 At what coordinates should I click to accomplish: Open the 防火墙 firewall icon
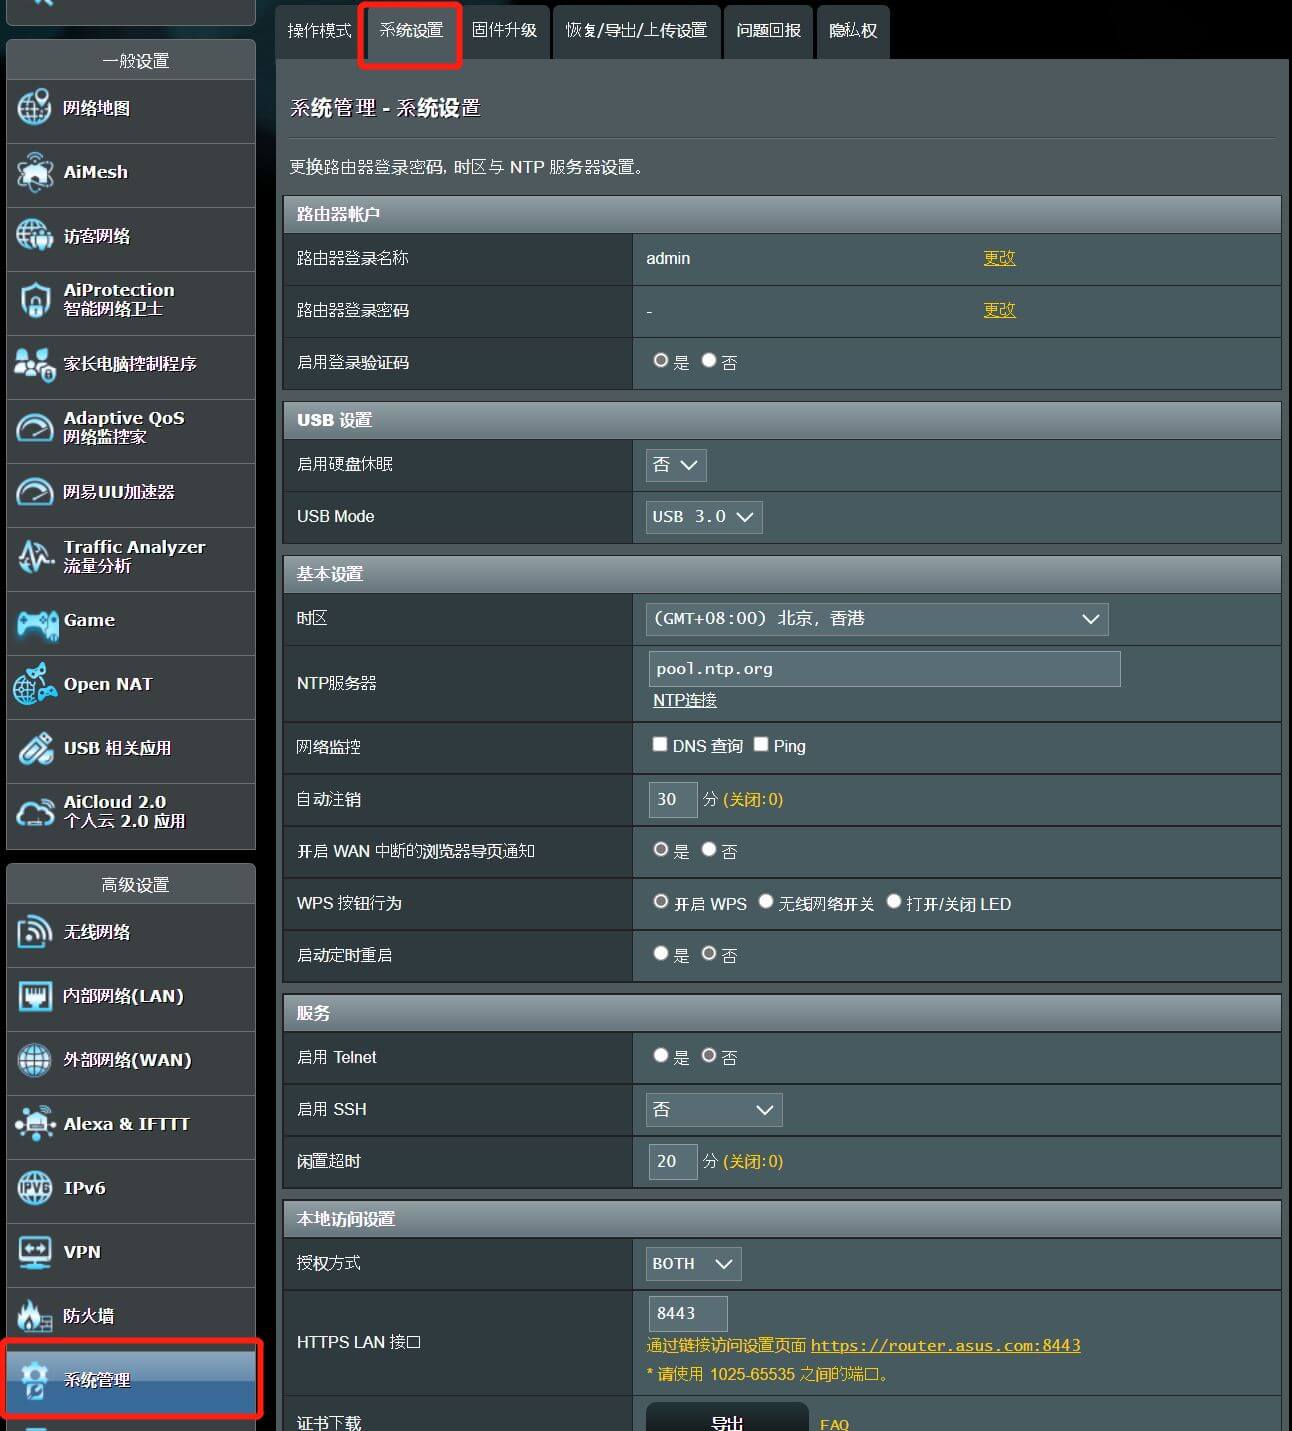(35, 1316)
